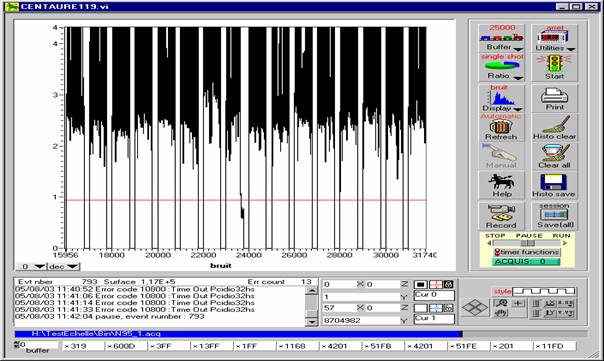Click the Cur 1 lock icon
This screenshot has width=604, height=361.
point(448,308)
